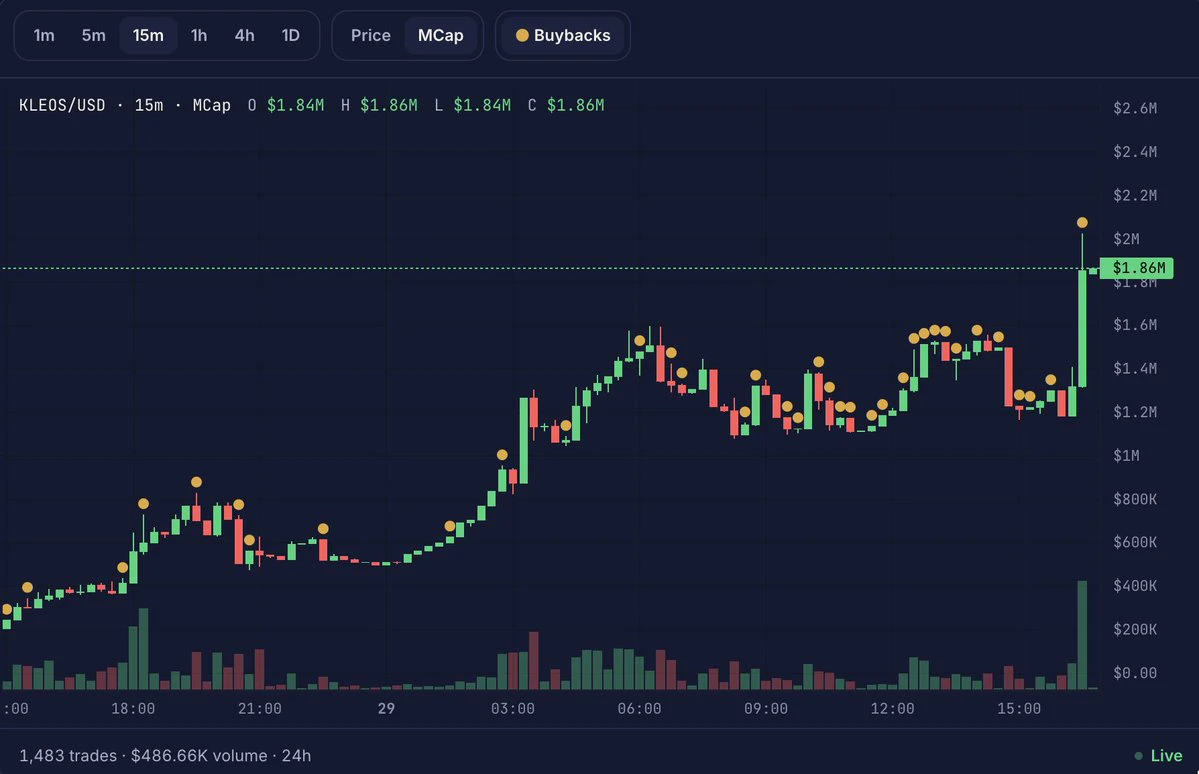The image size is (1199, 774).
Task: Click the $1.4M axis label
Action: tap(1135, 369)
